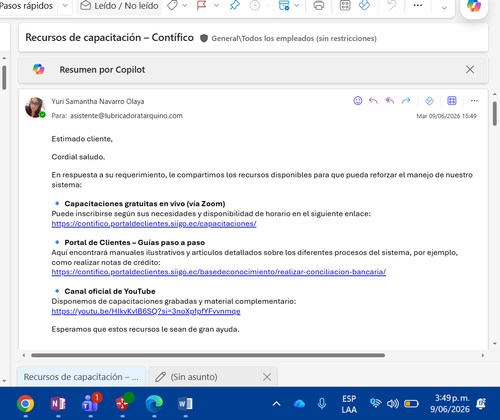This screenshot has width=500, height=420.
Task: Click the horizontal scrollbar of the message
Action: [x=208, y=355]
